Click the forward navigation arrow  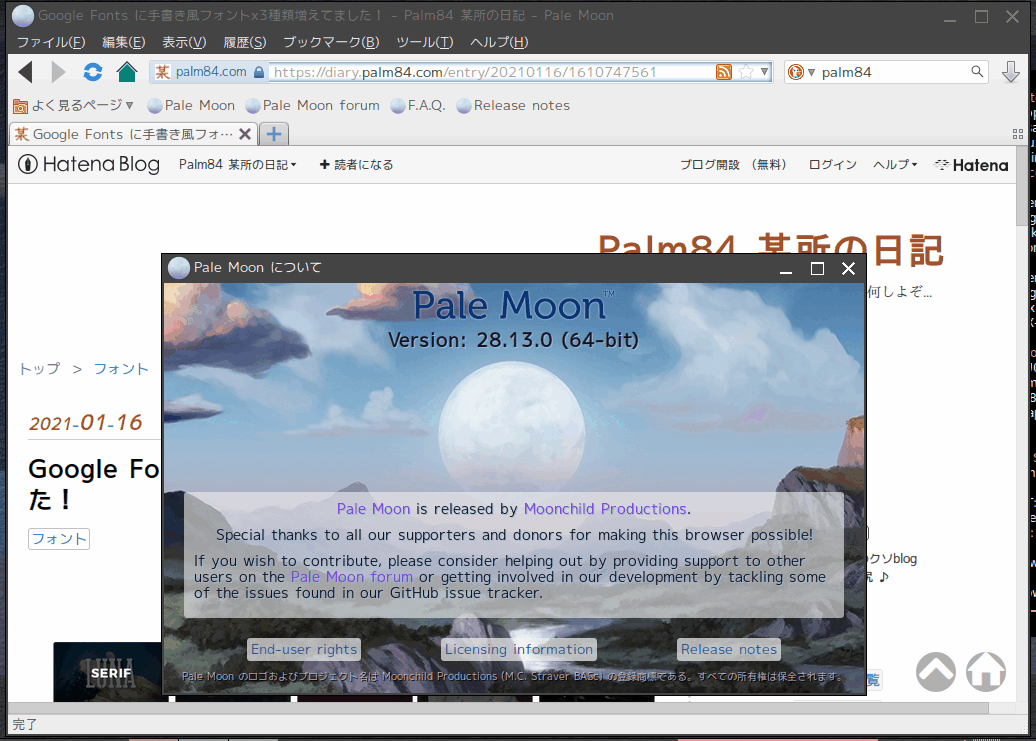coord(57,71)
